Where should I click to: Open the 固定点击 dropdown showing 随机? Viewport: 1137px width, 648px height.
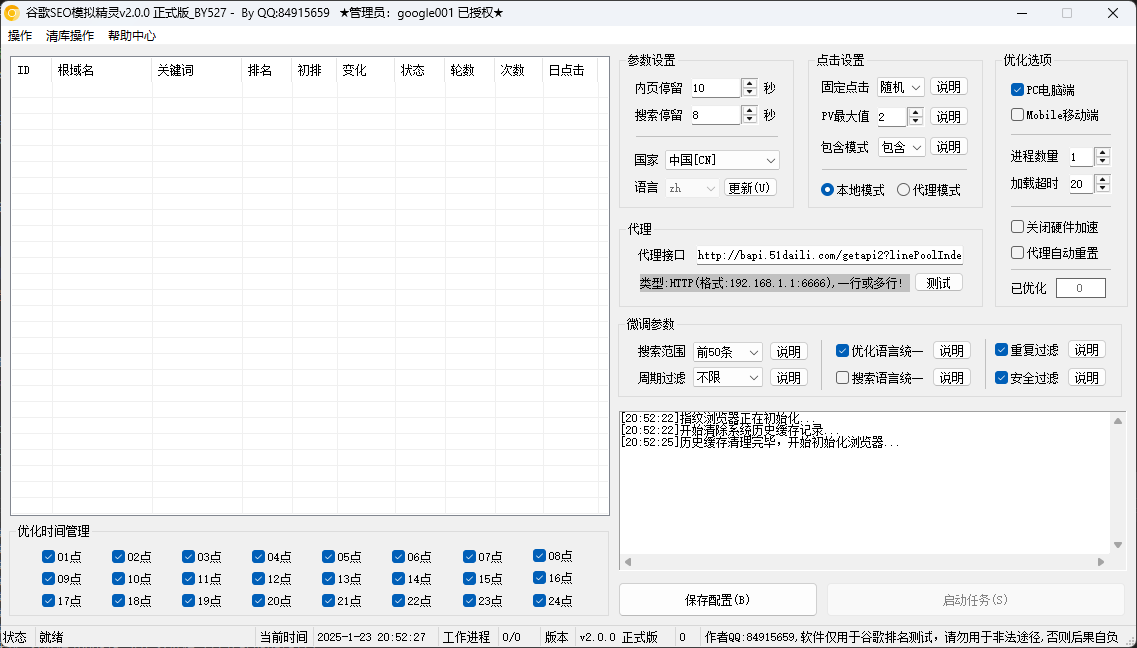point(899,87)
